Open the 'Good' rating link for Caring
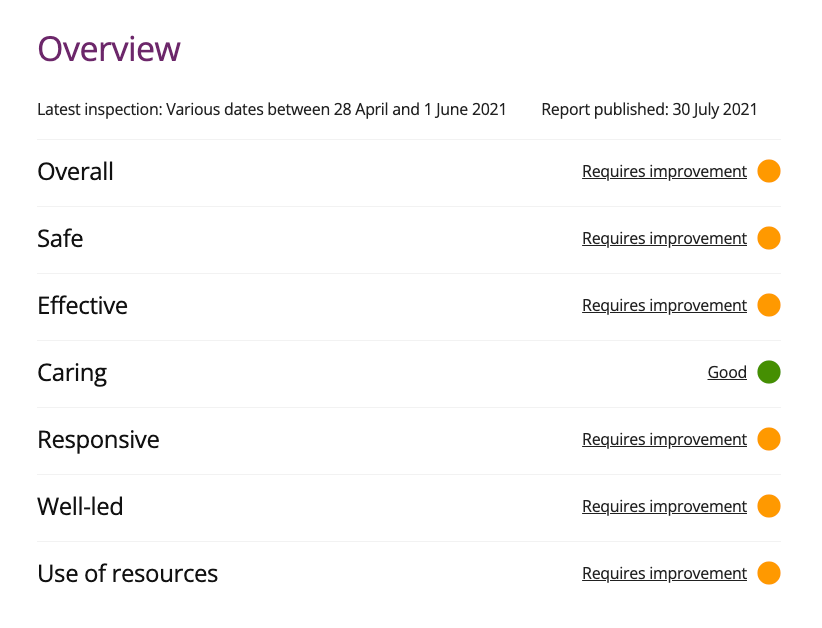The height and width of the screenshot is (628, 822). (727, 372)
